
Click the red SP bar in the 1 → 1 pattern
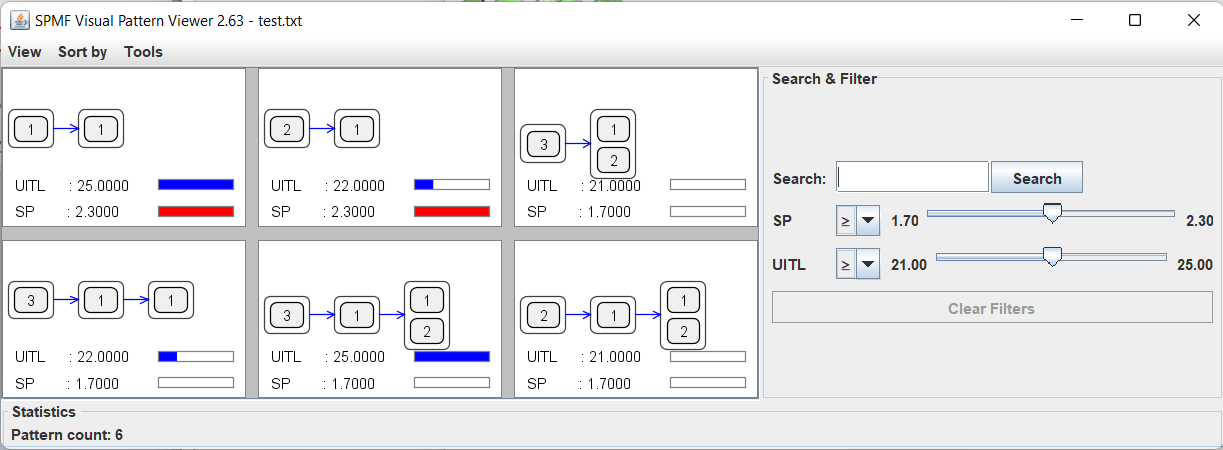coord(196,211)
